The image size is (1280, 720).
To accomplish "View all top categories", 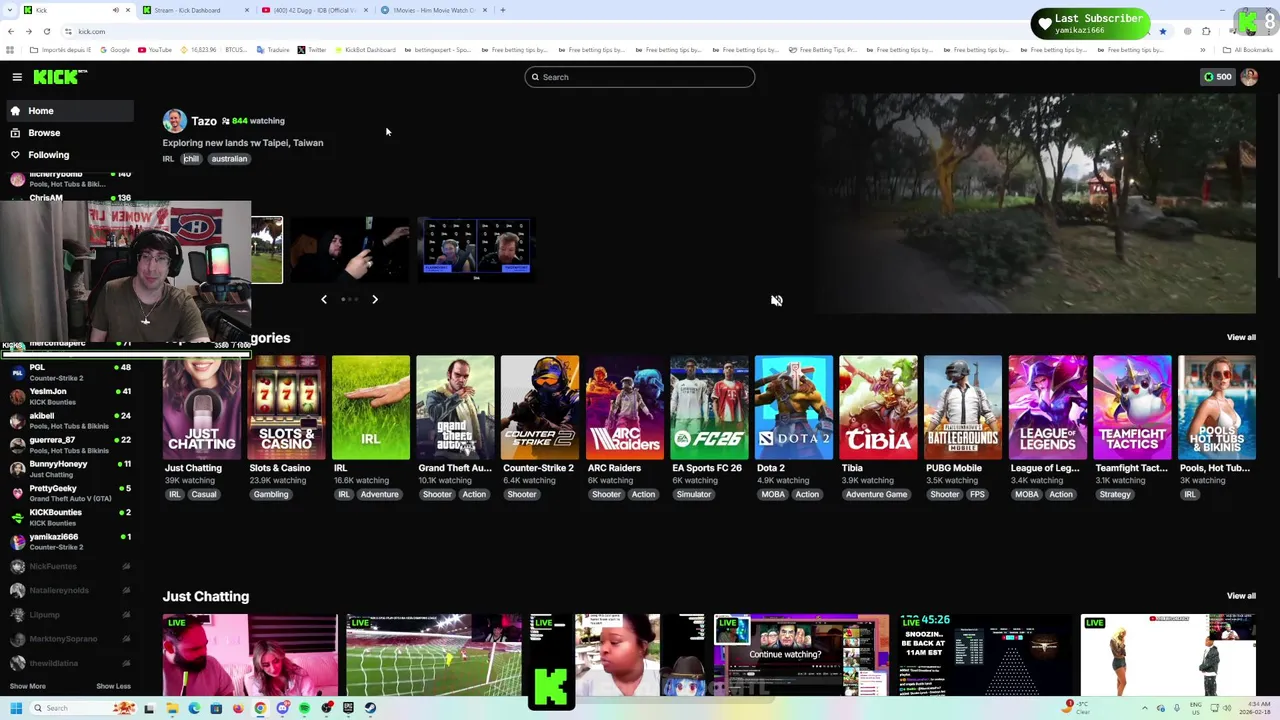I will [x=1241, y=338].
